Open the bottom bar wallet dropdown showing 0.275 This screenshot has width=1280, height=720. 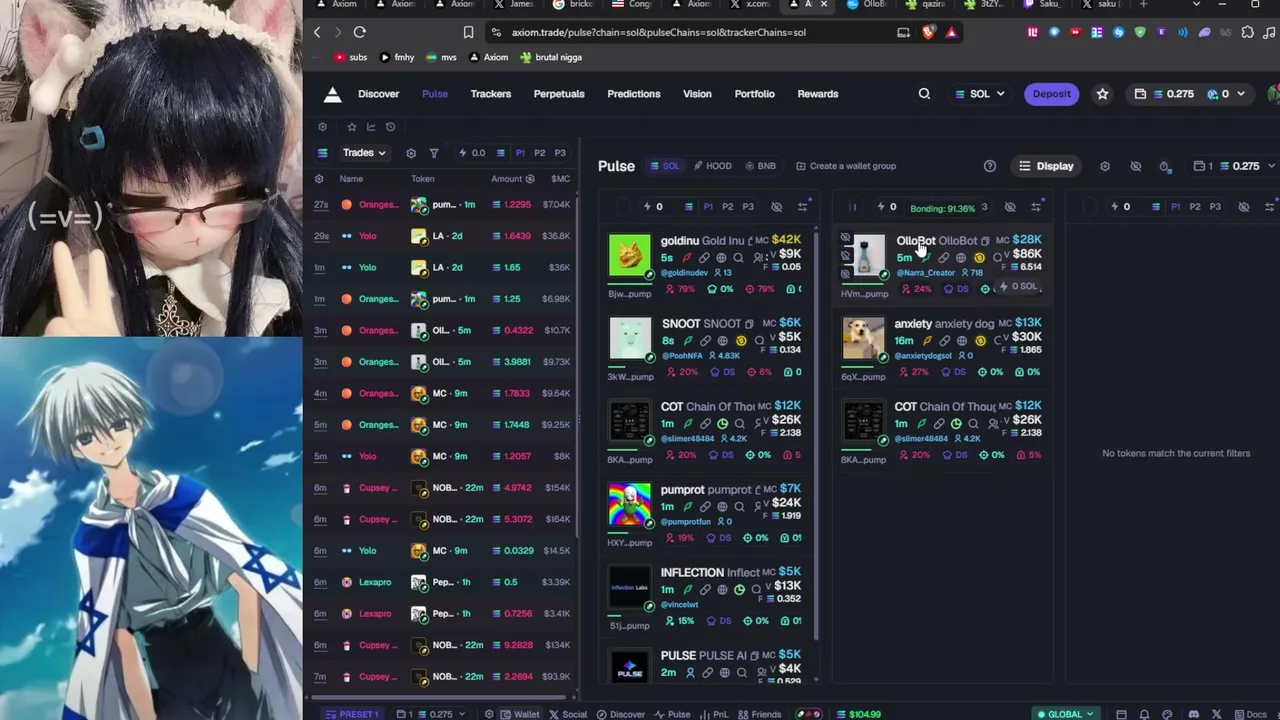[x=430, y=714]
